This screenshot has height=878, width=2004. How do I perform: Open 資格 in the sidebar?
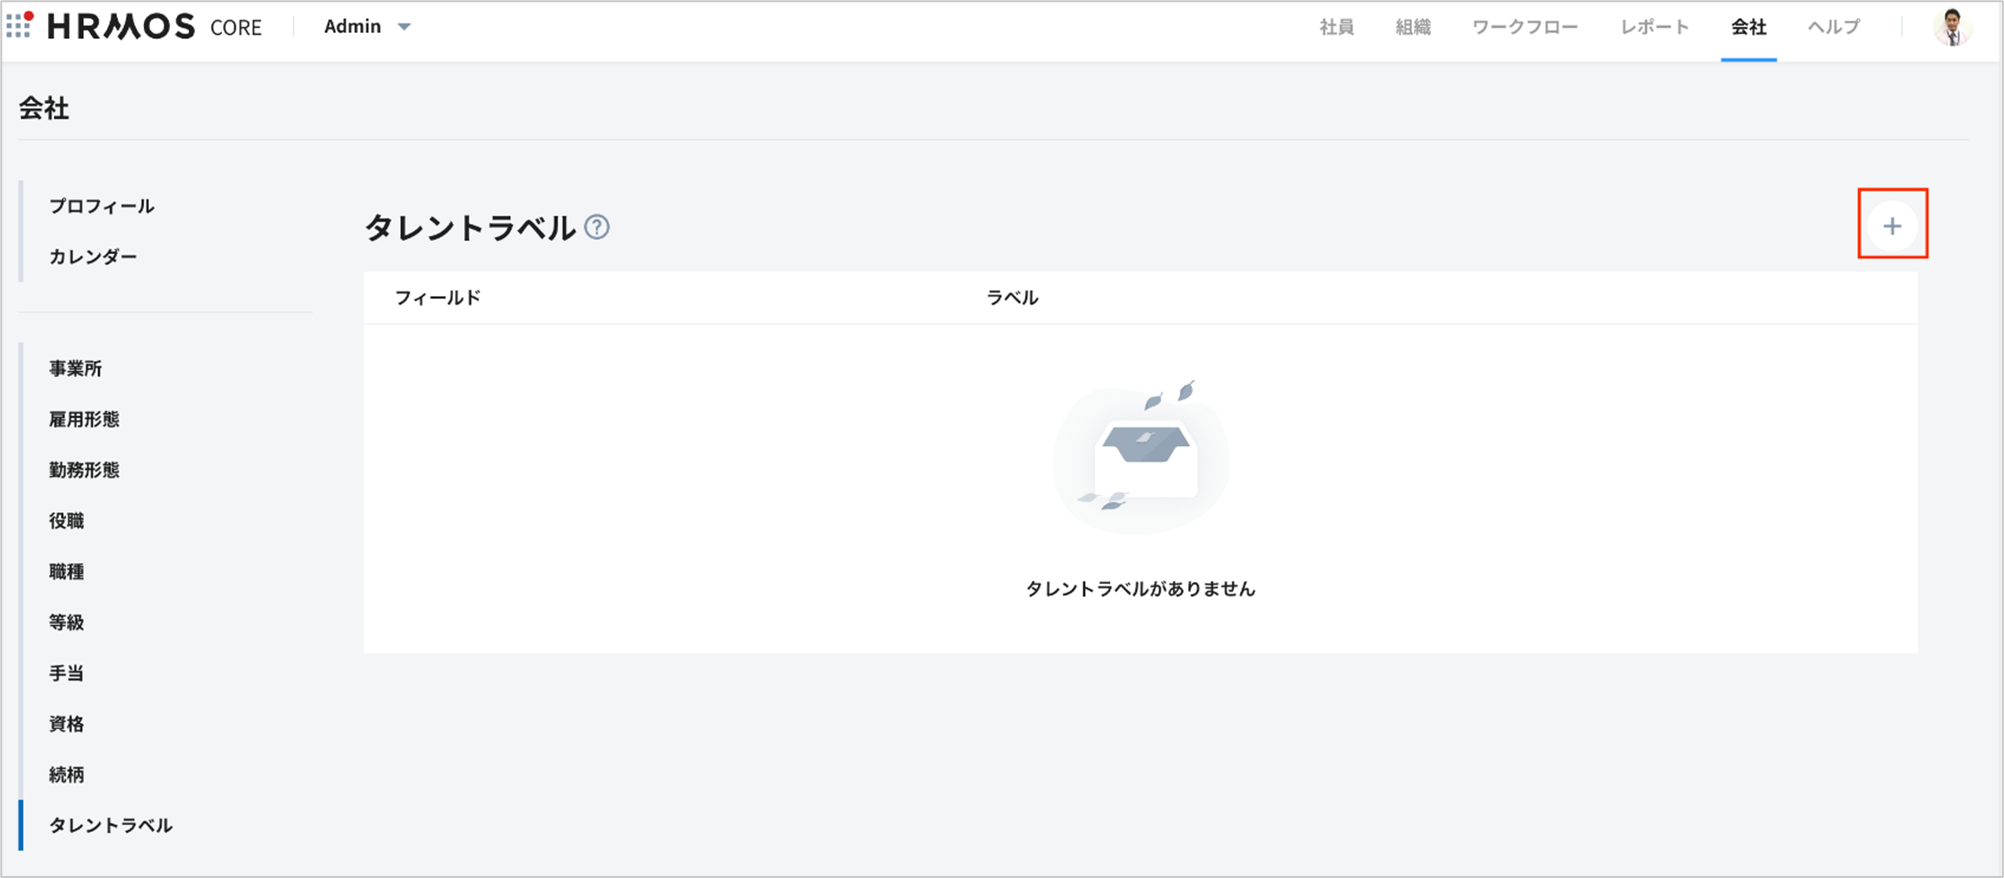click(67, 724)
